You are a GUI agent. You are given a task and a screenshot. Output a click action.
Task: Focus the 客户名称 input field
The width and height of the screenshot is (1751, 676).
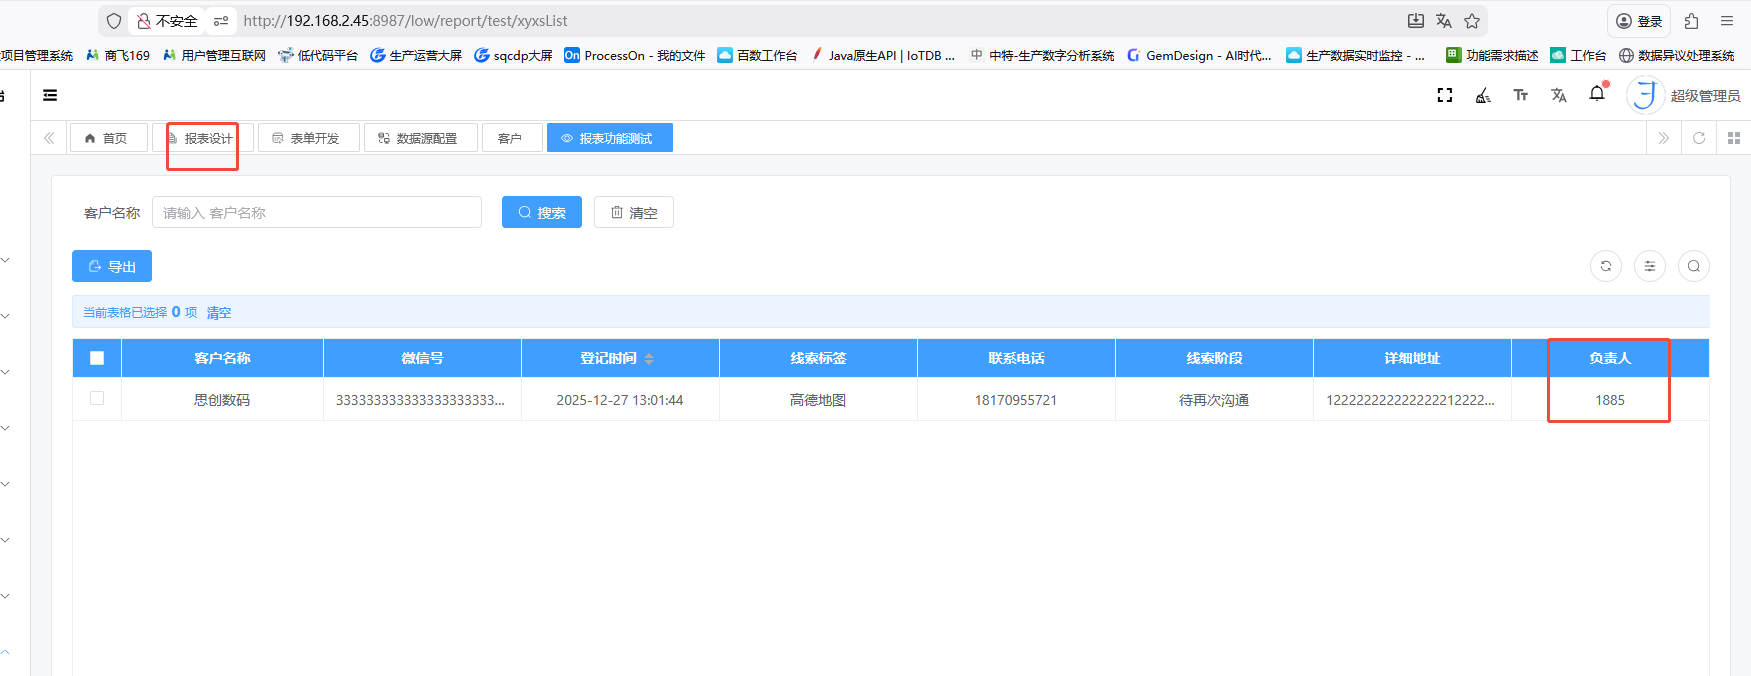(x=316, y=212)
